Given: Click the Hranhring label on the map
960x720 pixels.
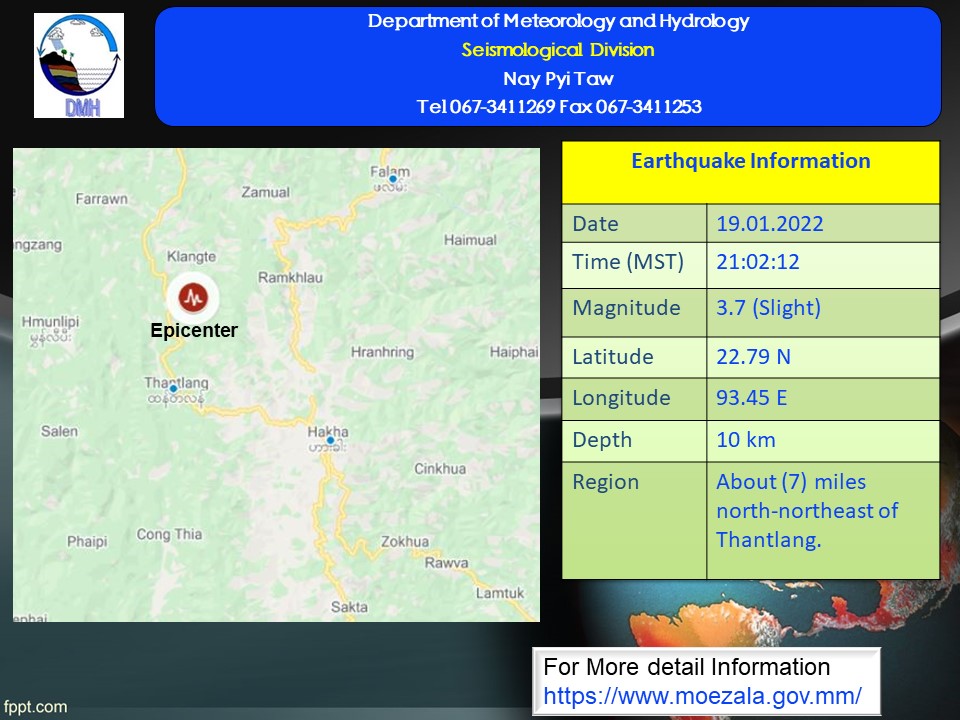Looking at the screenshot, I should pyautogui.click(x=382, y=352).
